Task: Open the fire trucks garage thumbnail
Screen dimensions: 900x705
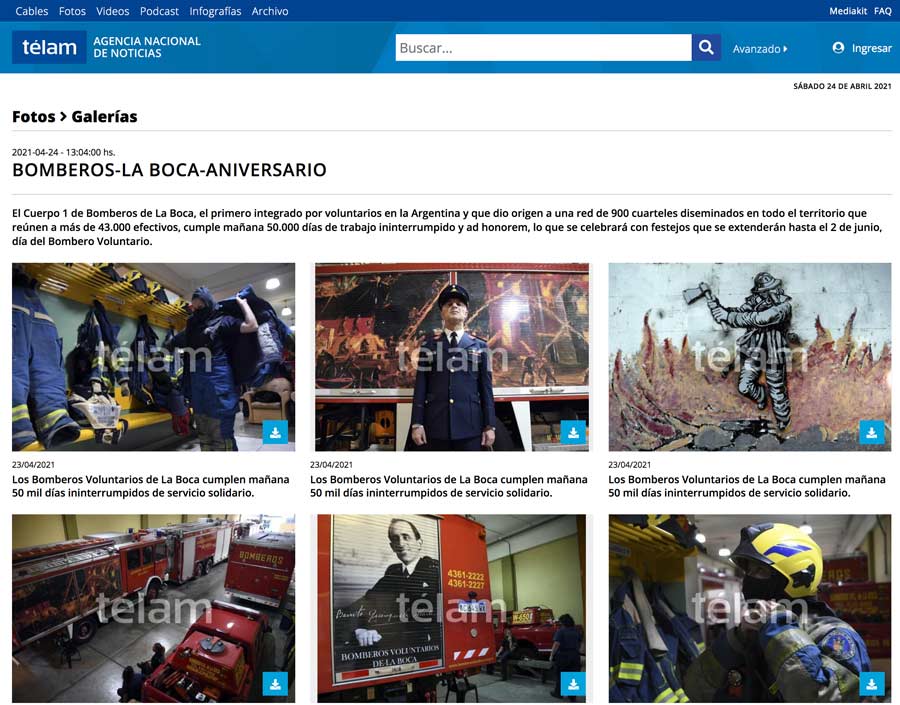Action: click(x=153, y=609)
